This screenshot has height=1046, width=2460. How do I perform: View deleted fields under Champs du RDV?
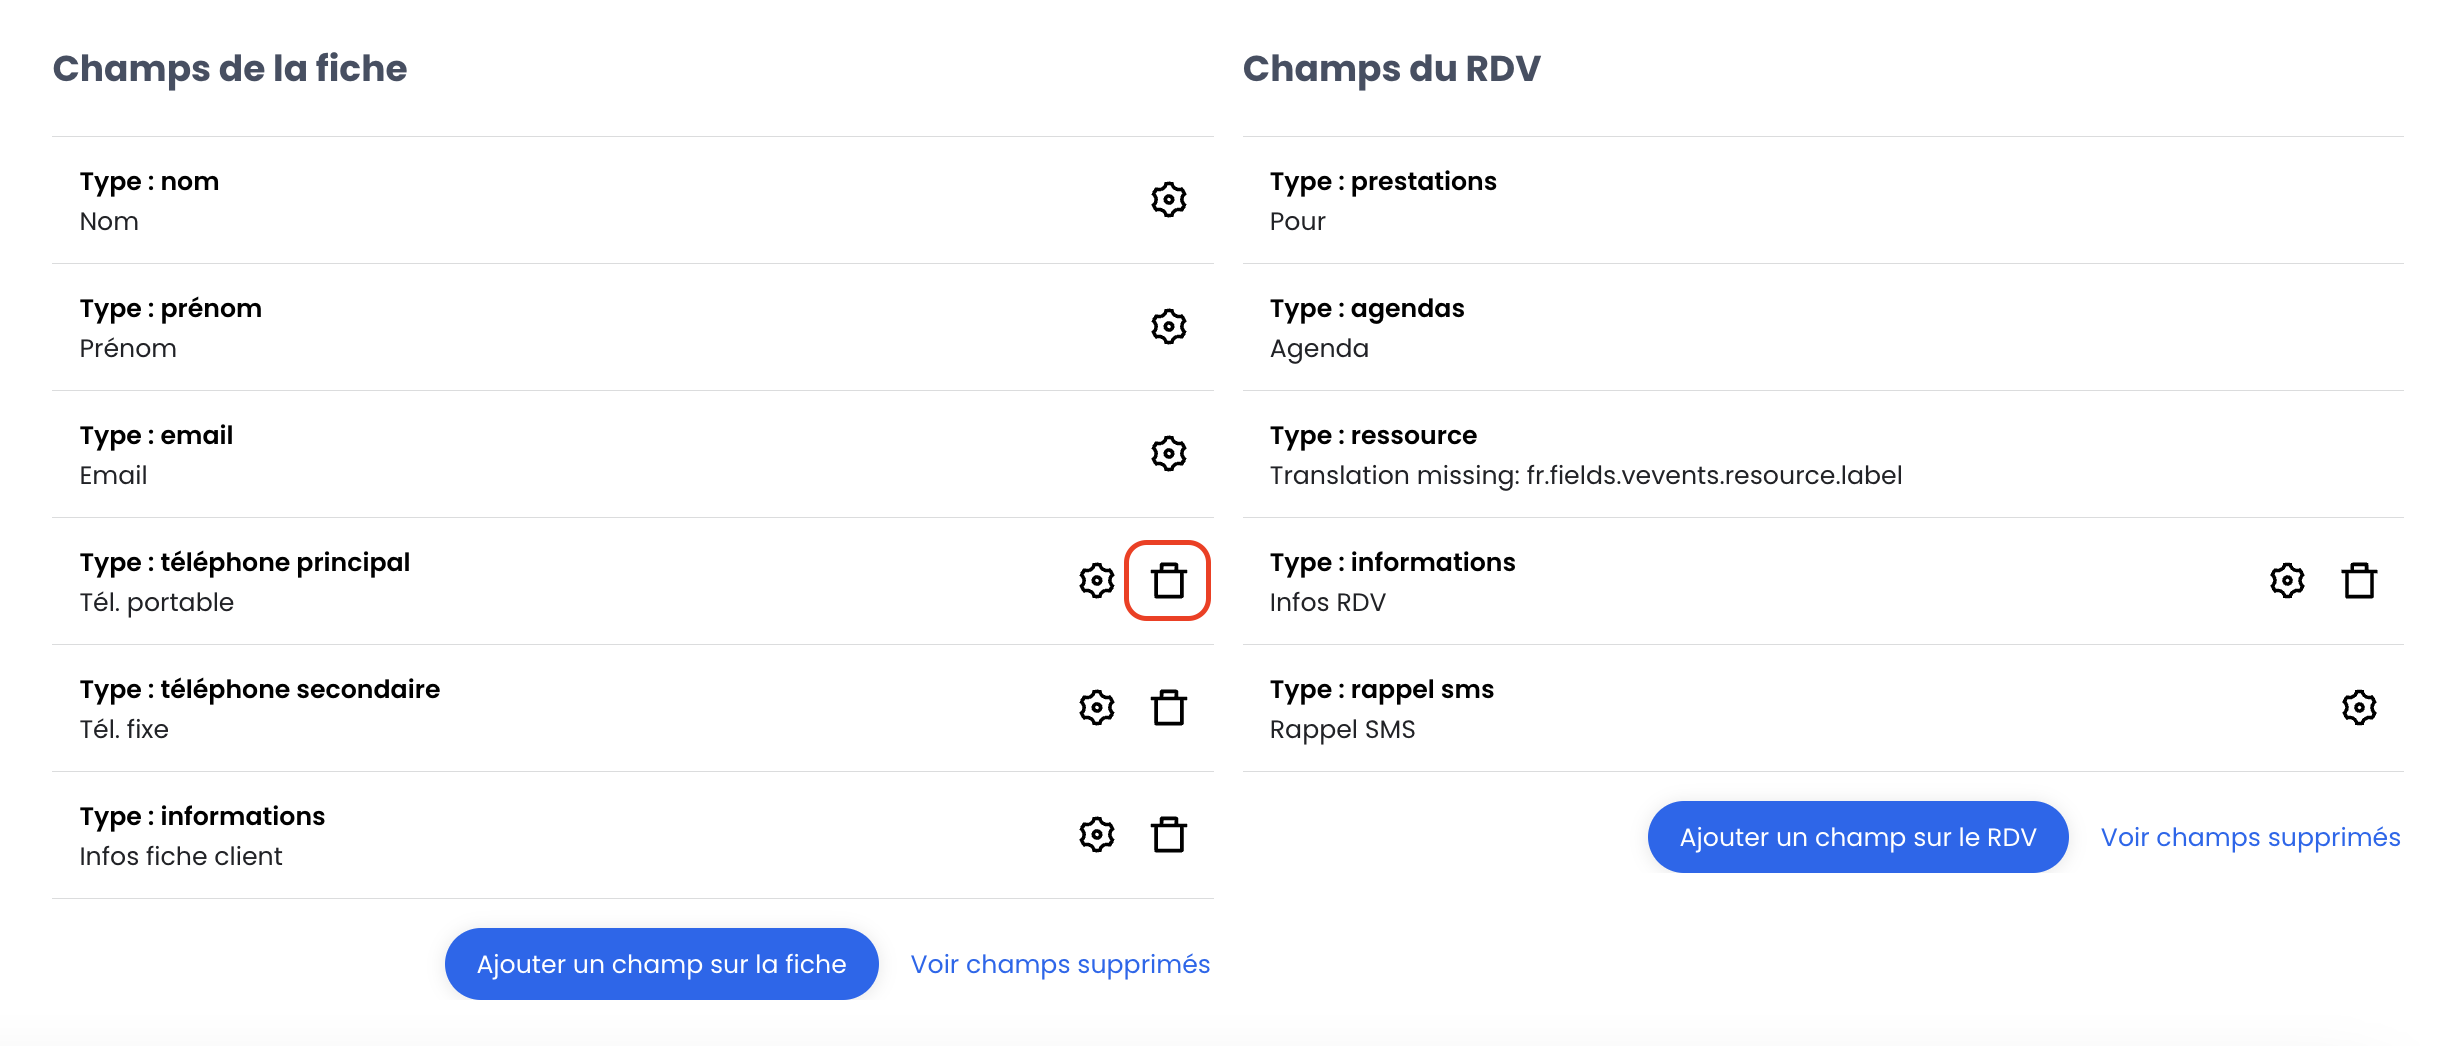[2250, 837]
